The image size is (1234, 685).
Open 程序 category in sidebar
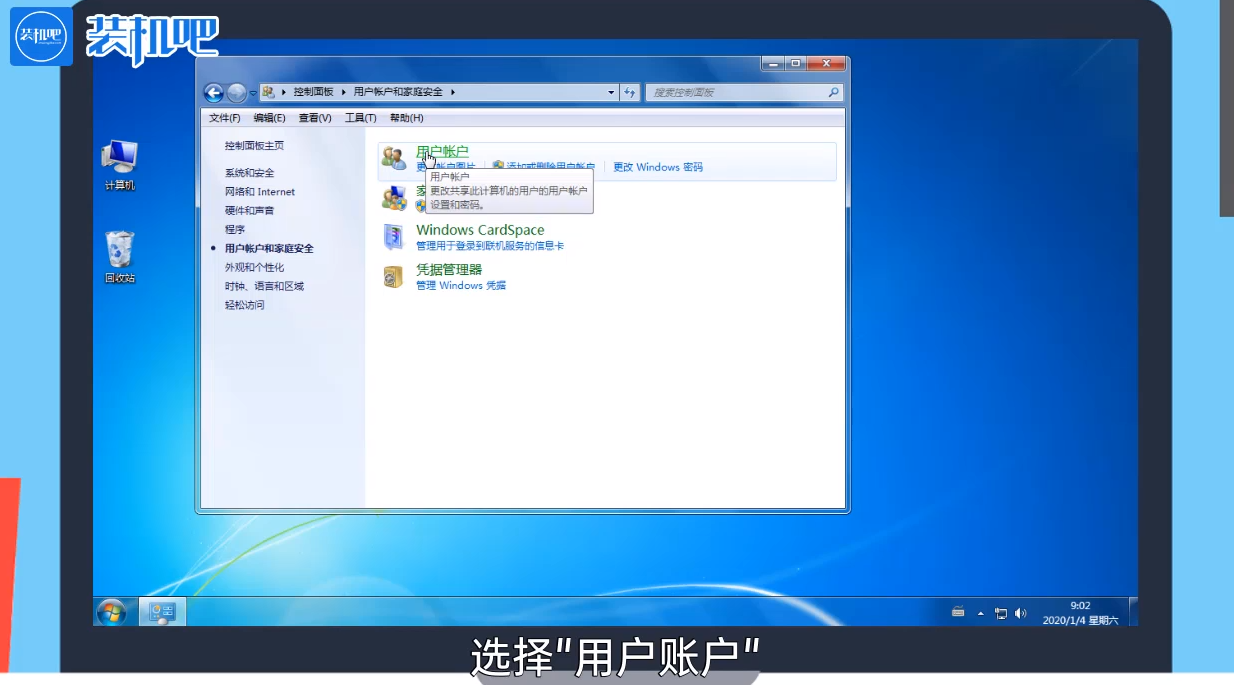tap(234, 230)
